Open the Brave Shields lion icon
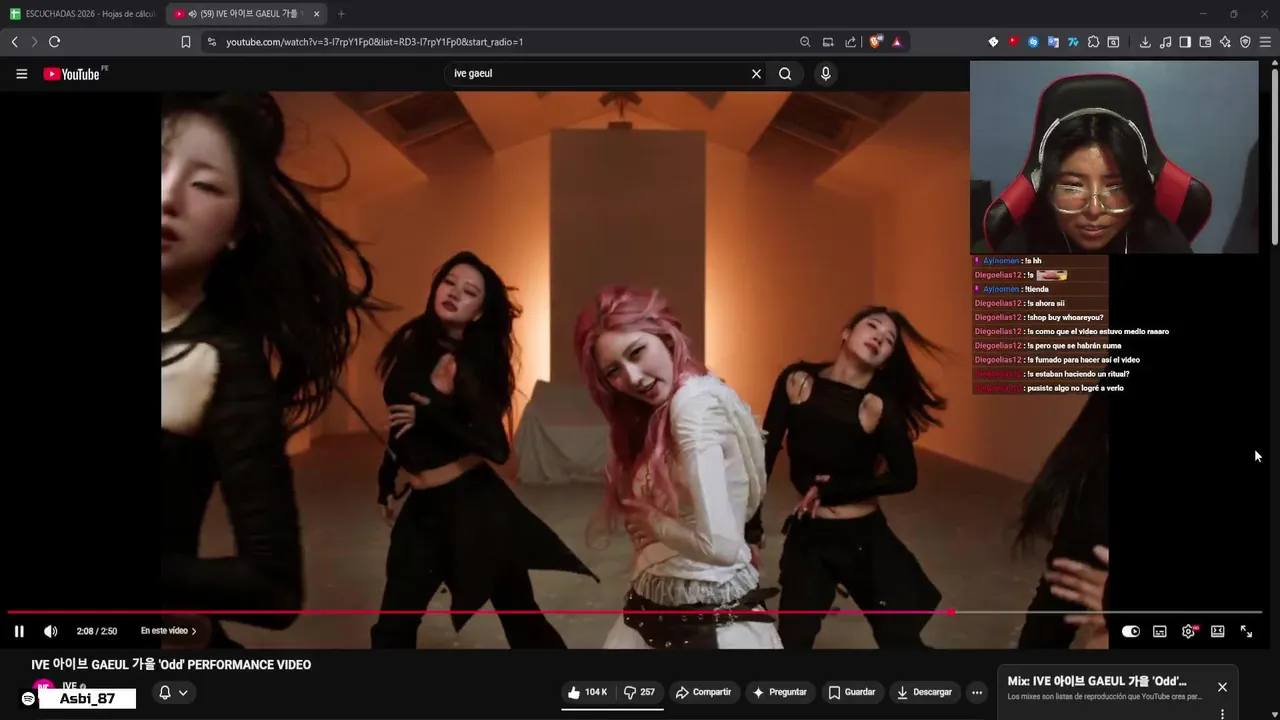The image size is (1280, 720). click(x=876, y=42)
